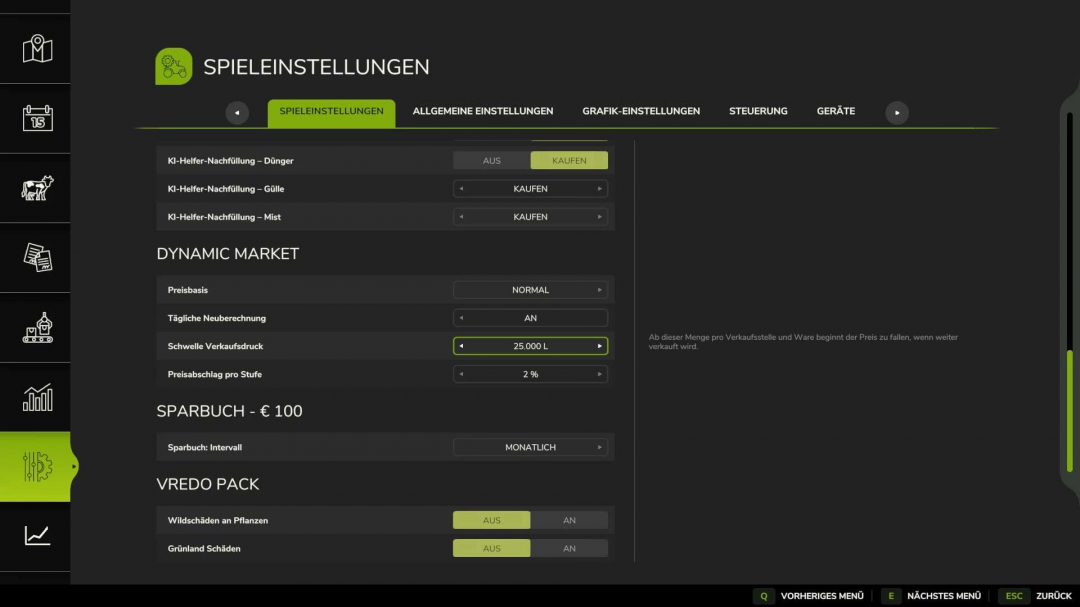Click the Q key hint icon

[x=763, y=596]
